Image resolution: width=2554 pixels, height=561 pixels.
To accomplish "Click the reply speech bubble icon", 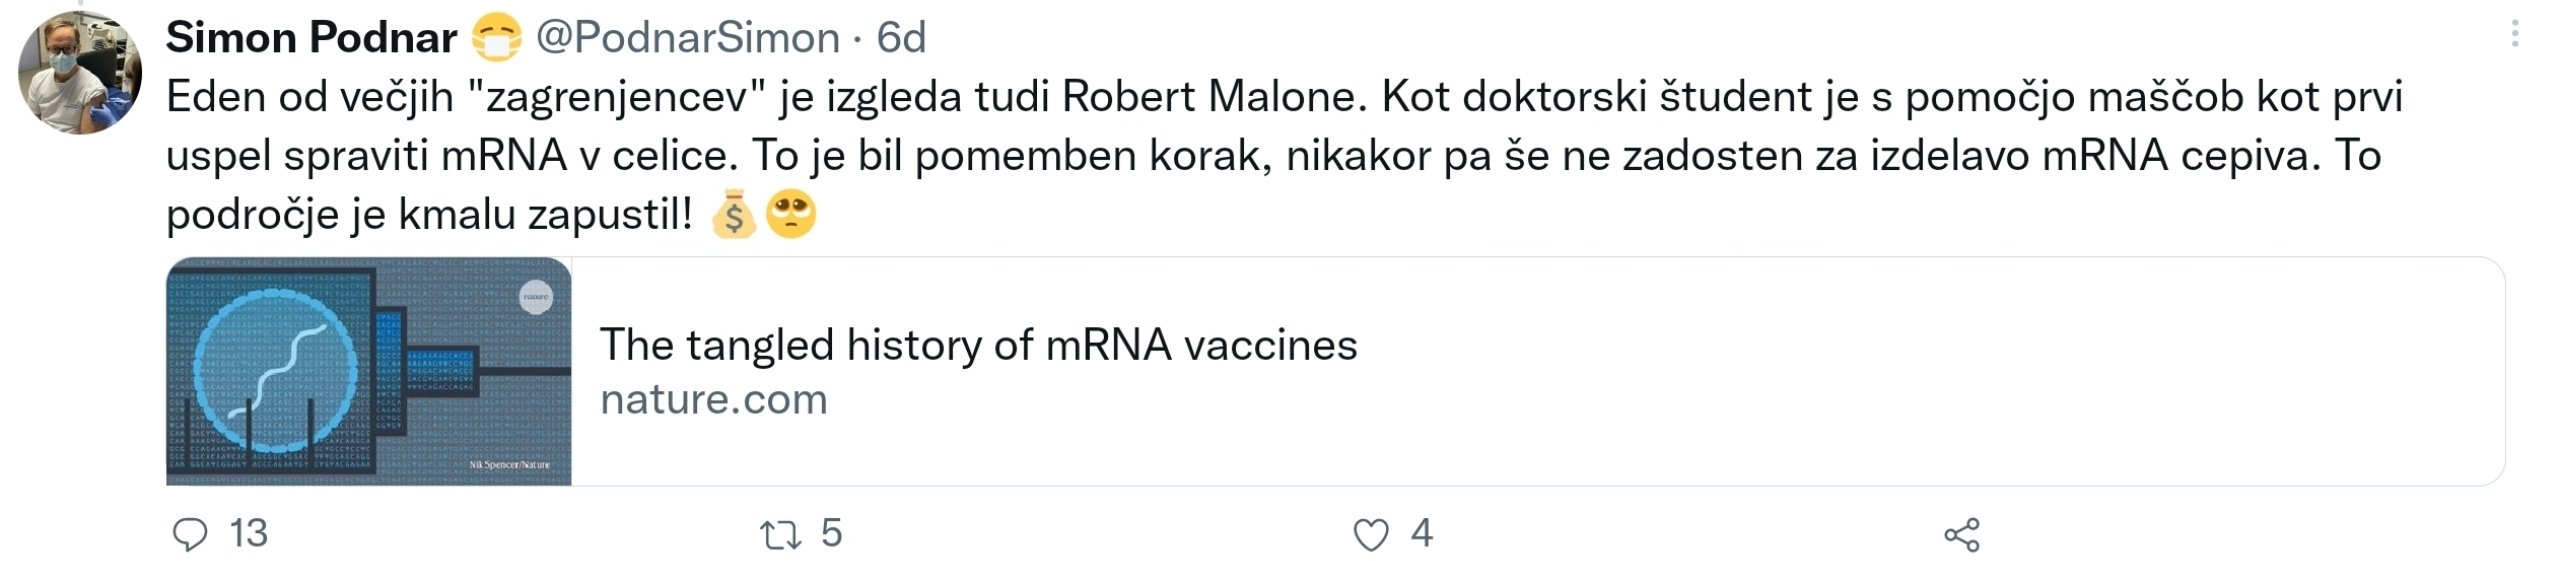I will tap(189, 535).
